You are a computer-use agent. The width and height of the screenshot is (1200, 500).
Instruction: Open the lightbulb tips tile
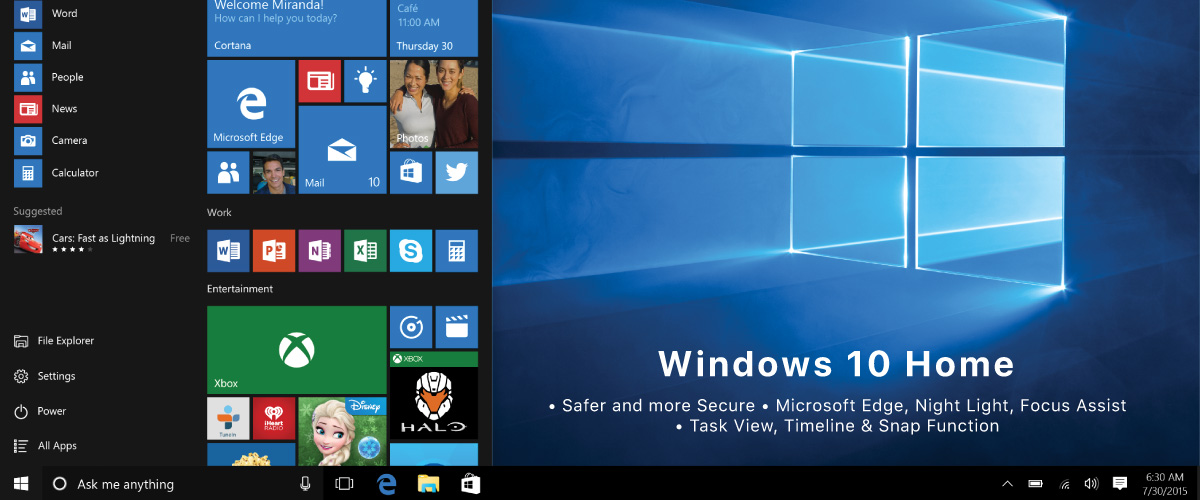[x=365, y=81]
